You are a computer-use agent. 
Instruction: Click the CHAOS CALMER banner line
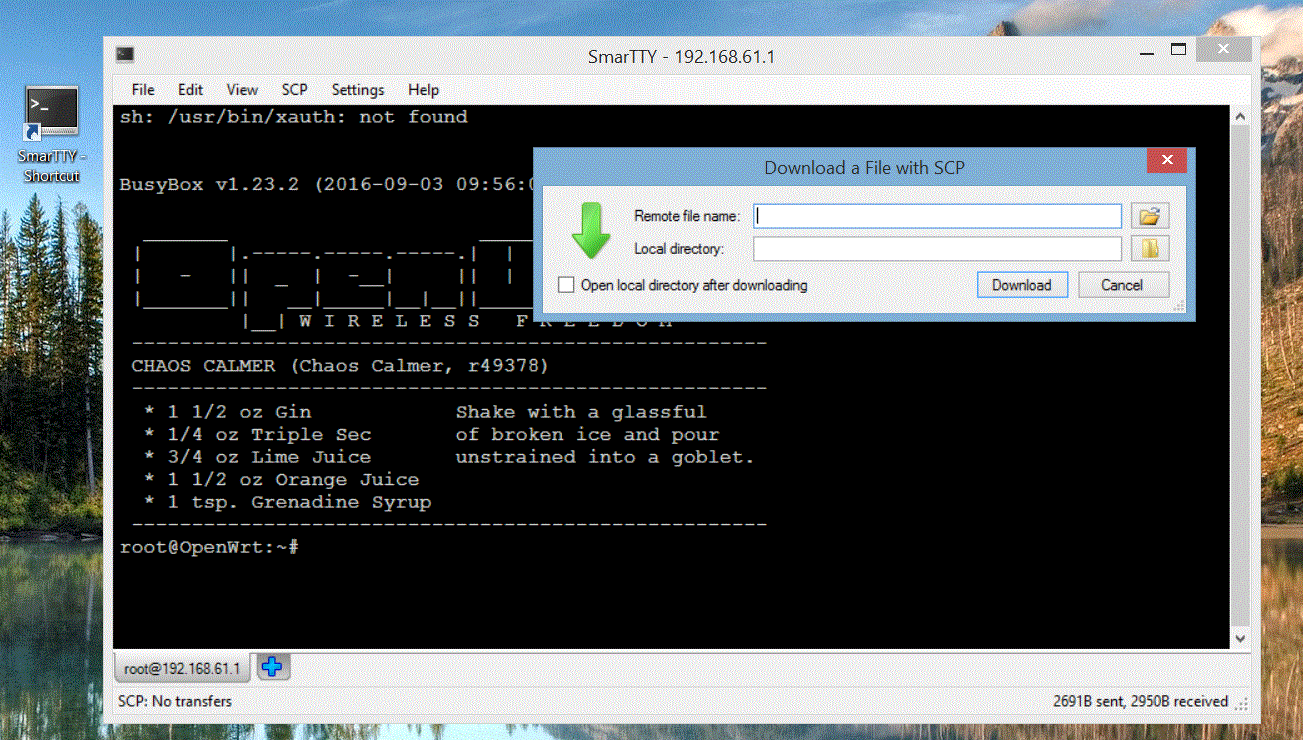tap(340, 366)
